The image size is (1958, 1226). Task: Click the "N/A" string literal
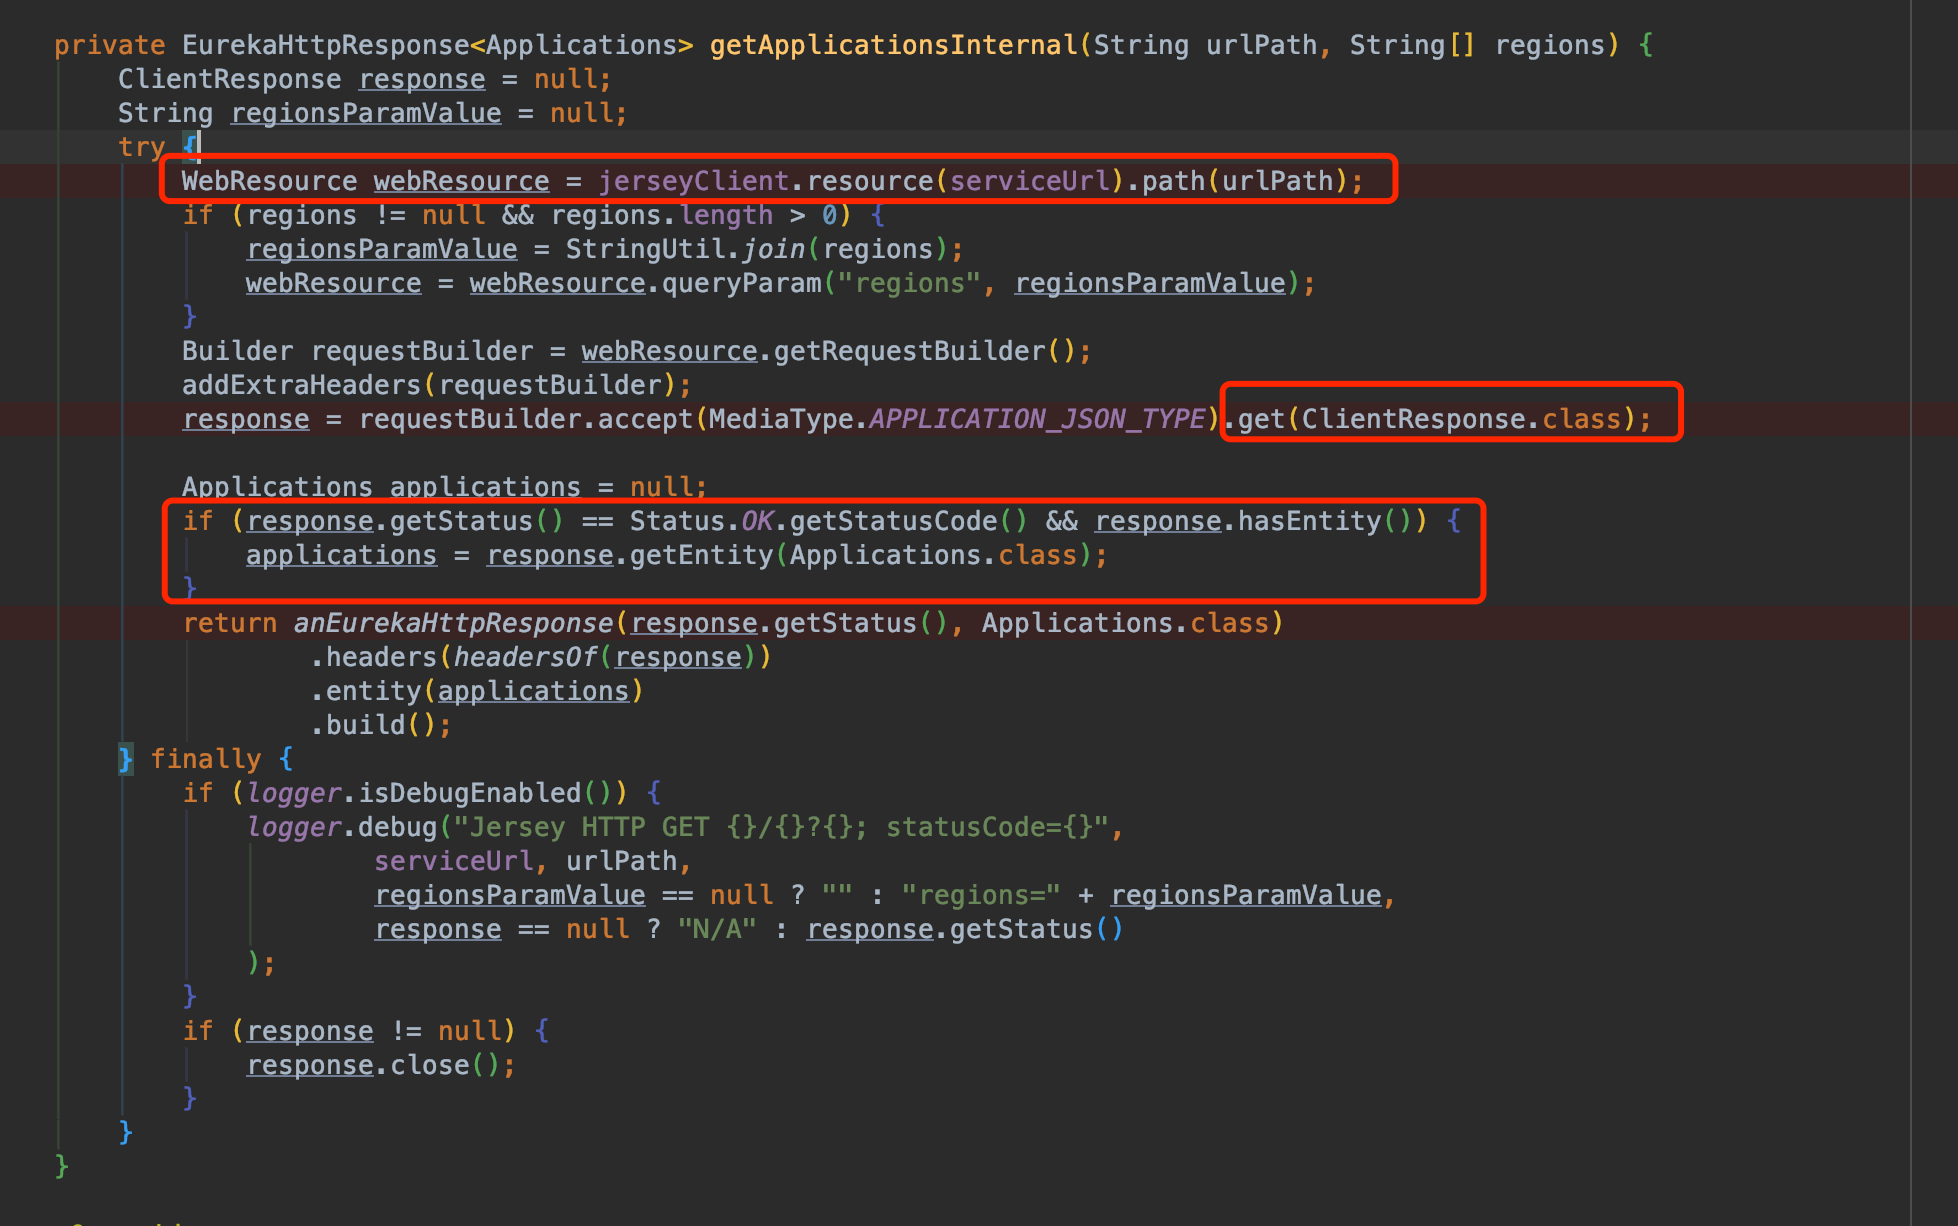(x=717, y=929)
